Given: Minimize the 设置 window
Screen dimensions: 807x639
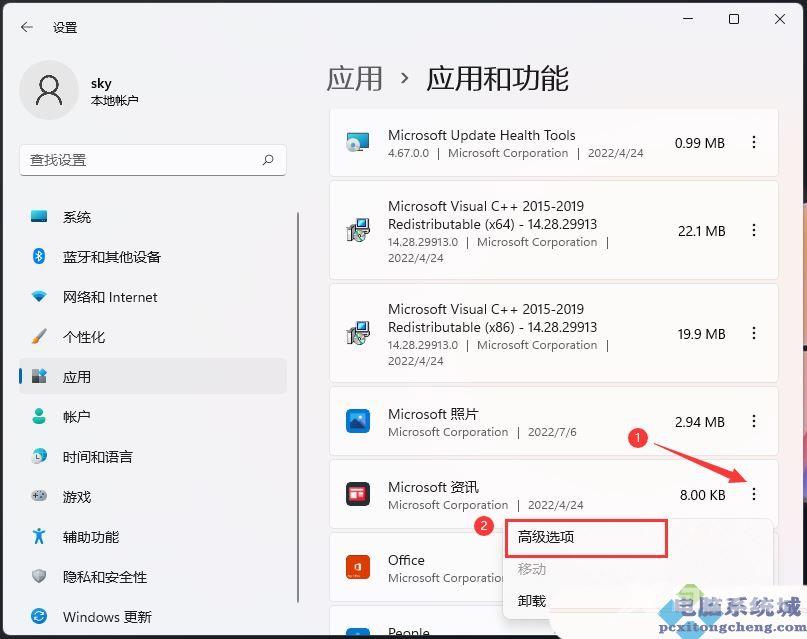Looking at the screenshot, I should coord(688,19).
